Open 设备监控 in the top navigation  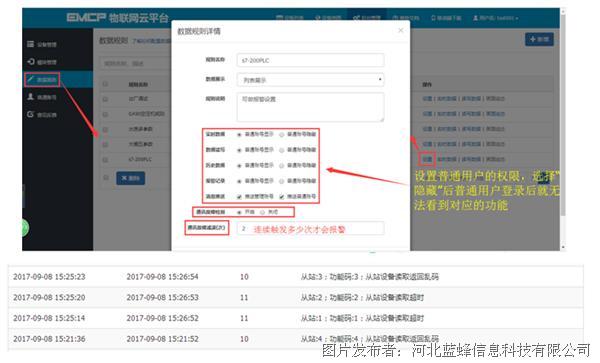coord(290,18)
